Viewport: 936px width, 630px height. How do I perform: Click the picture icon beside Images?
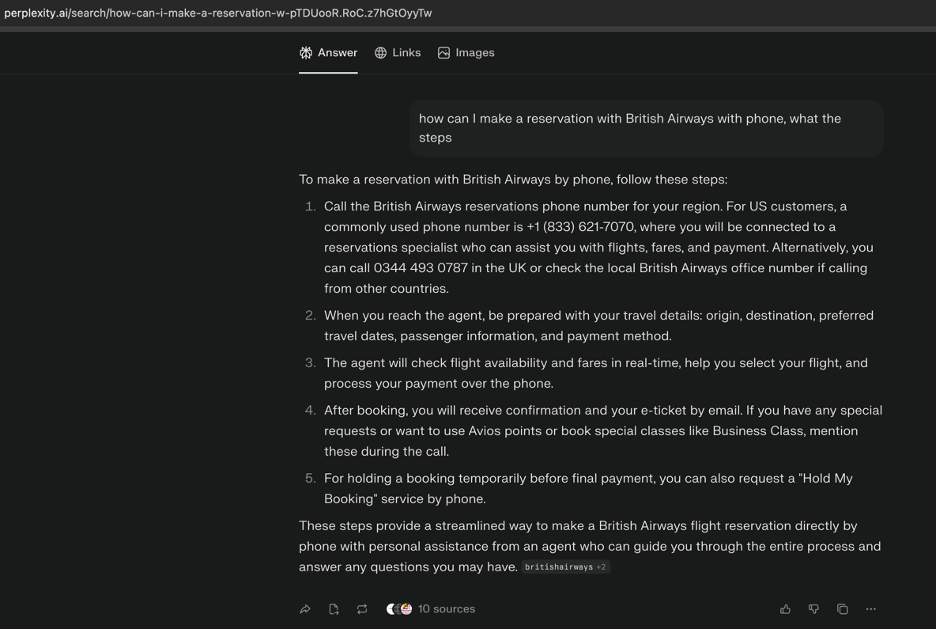pos(444,53)
